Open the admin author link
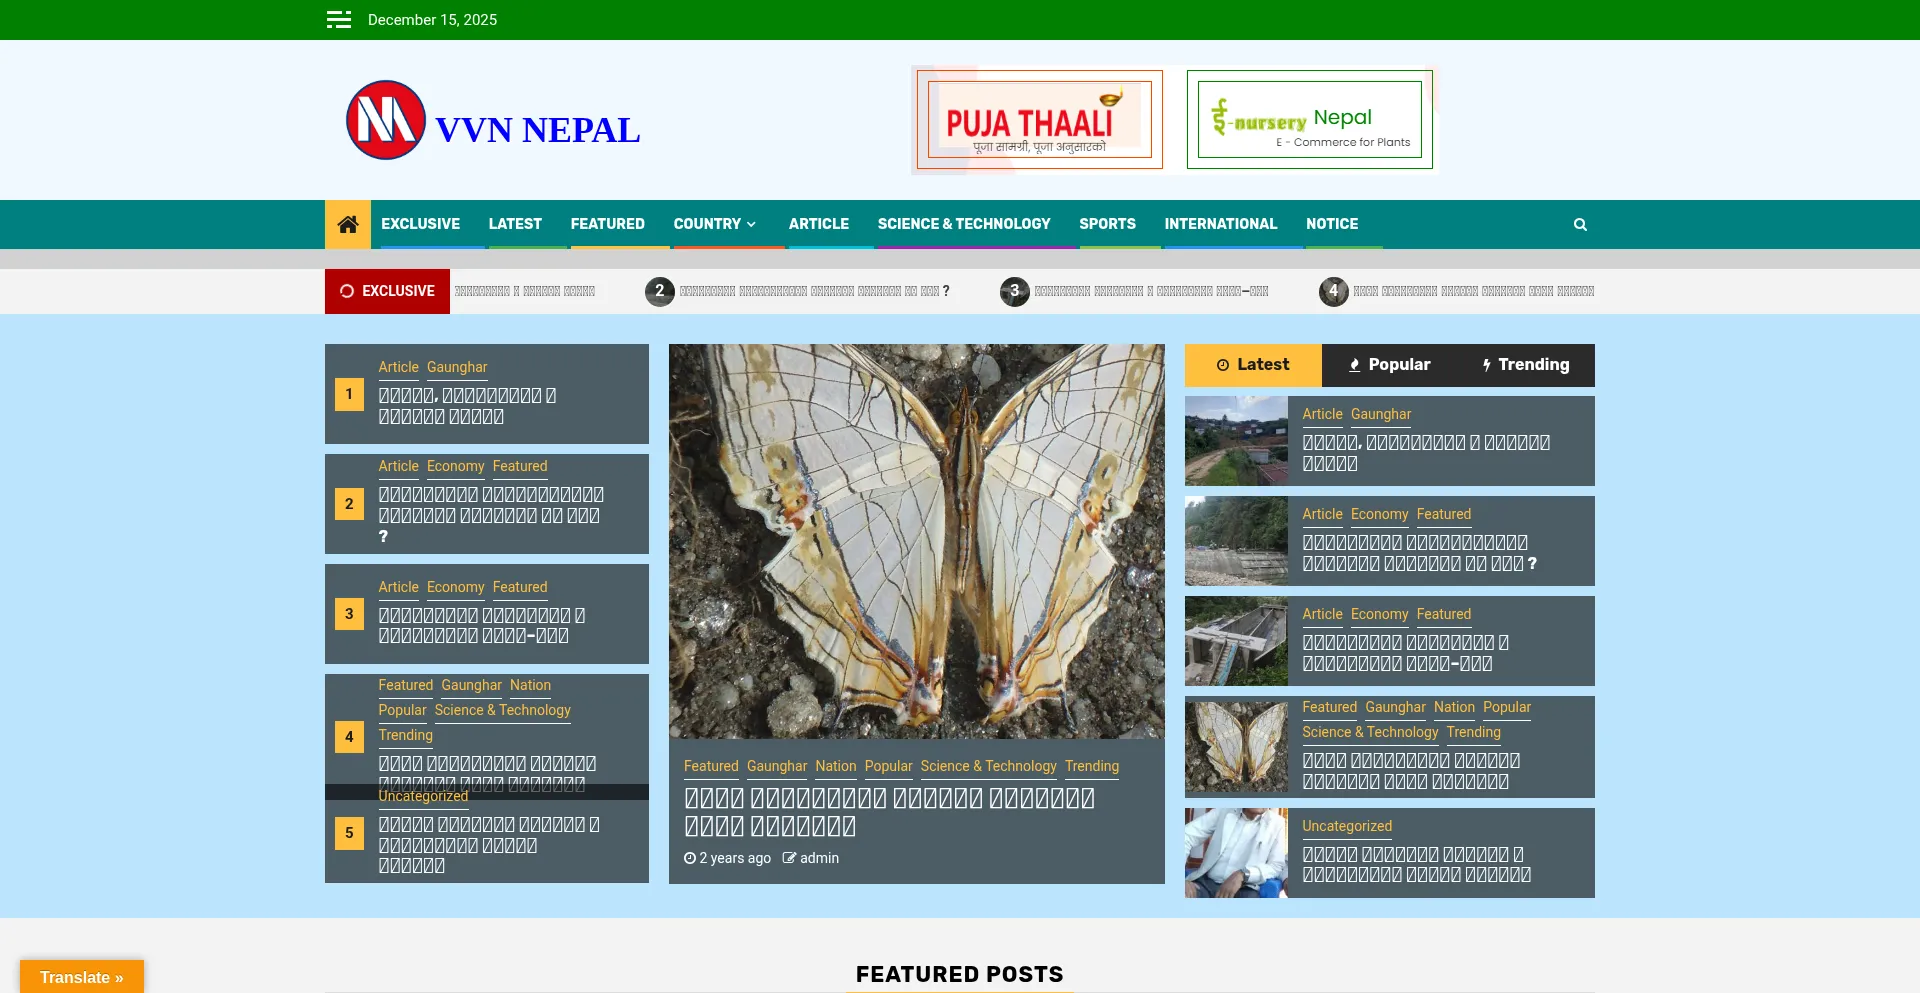Image resolution: width=1920 pixels, height=993 pixels. pos(820,858)
